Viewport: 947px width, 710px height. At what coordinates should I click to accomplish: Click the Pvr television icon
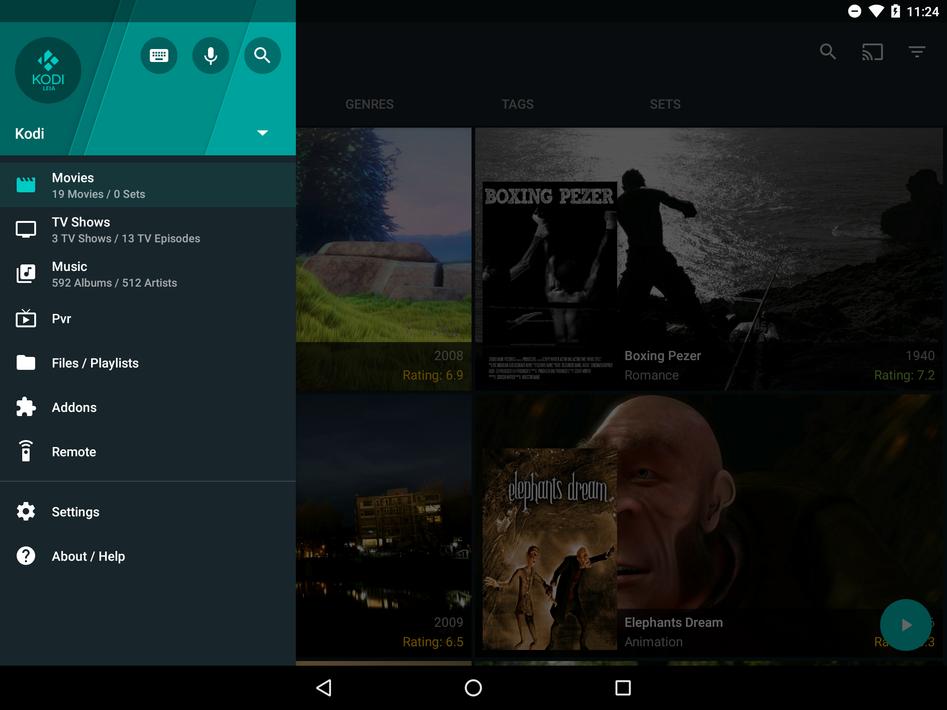click(x=26, y=318)
